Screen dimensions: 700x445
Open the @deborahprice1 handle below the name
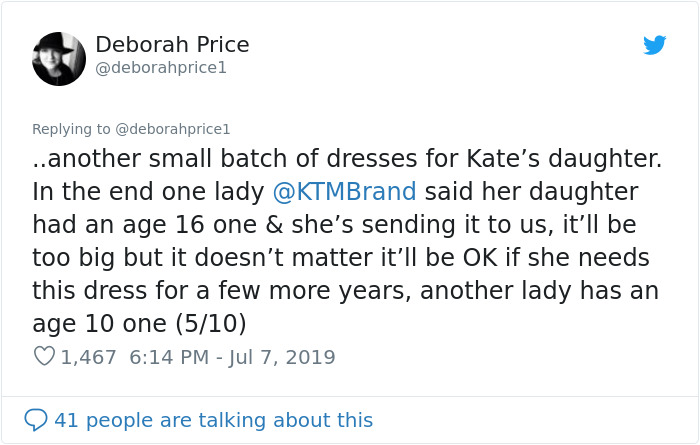click(161, 68)
